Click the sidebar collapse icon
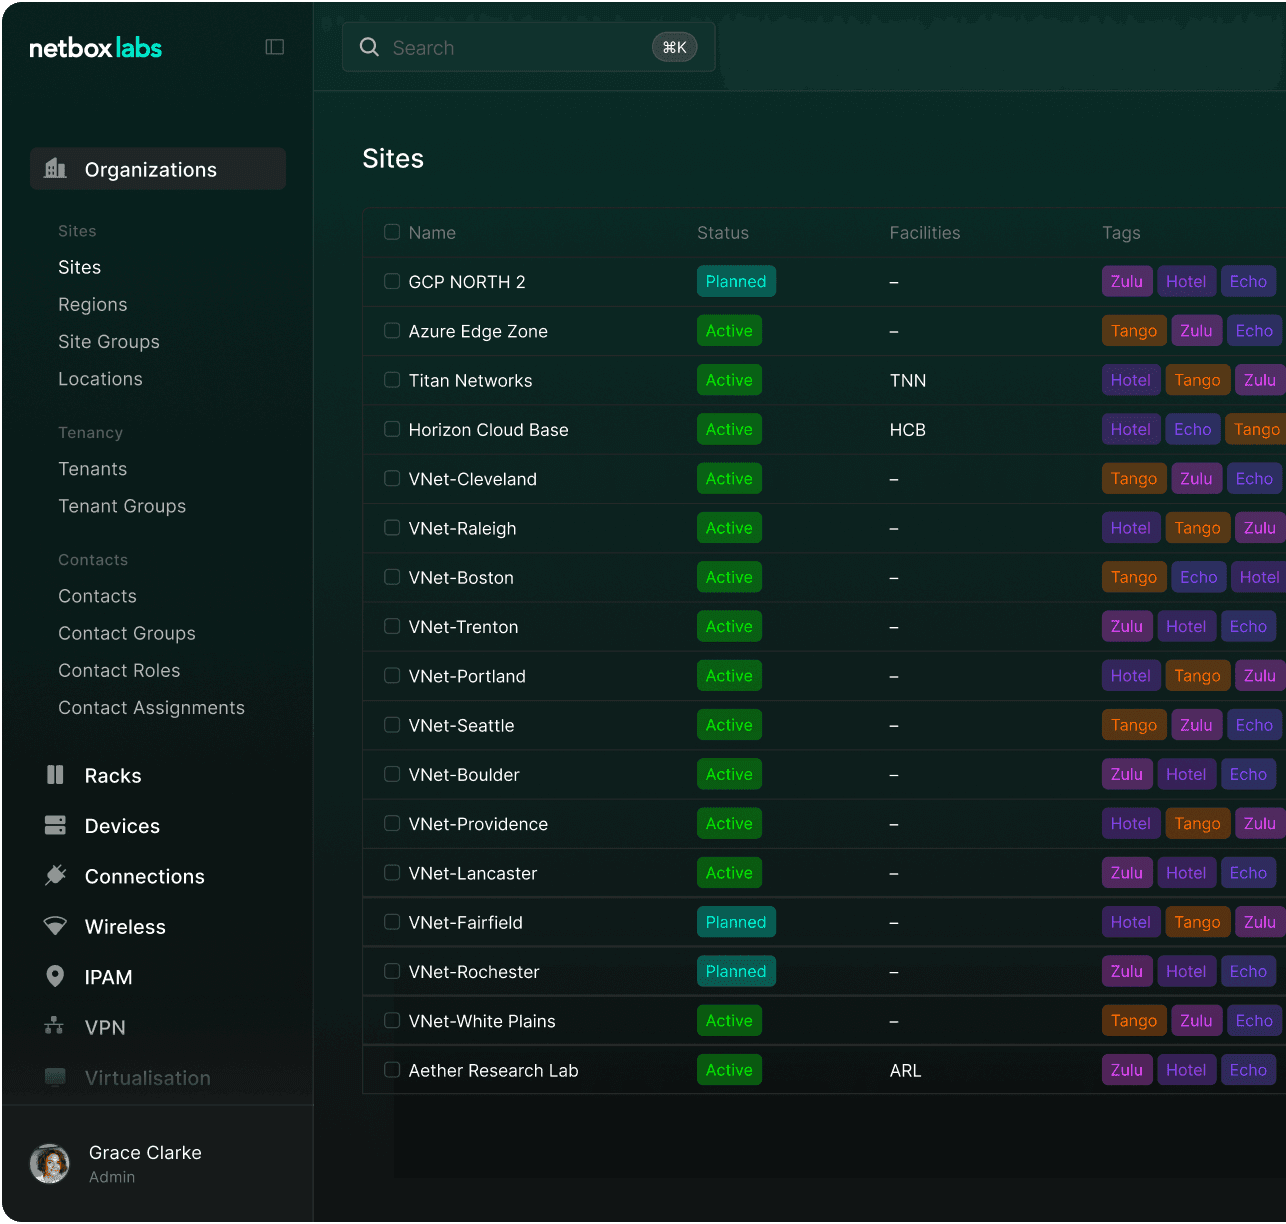The width and height of the screenshot is (1286, 1224). [x=274, y=47]
